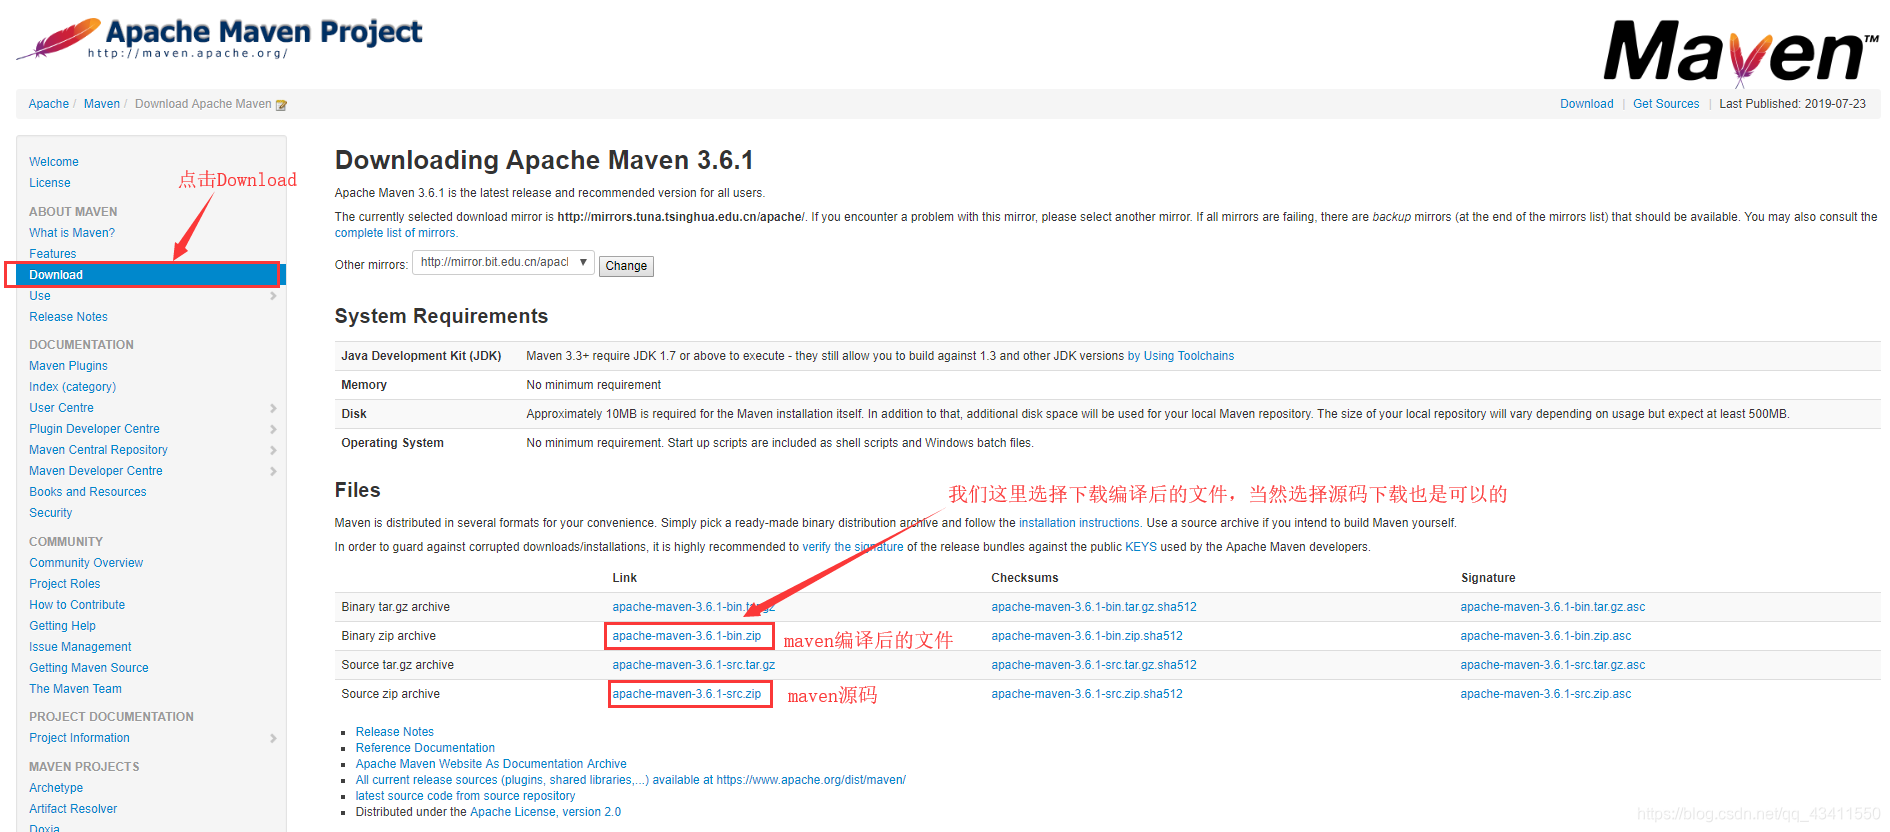Open Books and Resources link
The width and height of the screenshot is (1890, 832).
pos(88,492)
